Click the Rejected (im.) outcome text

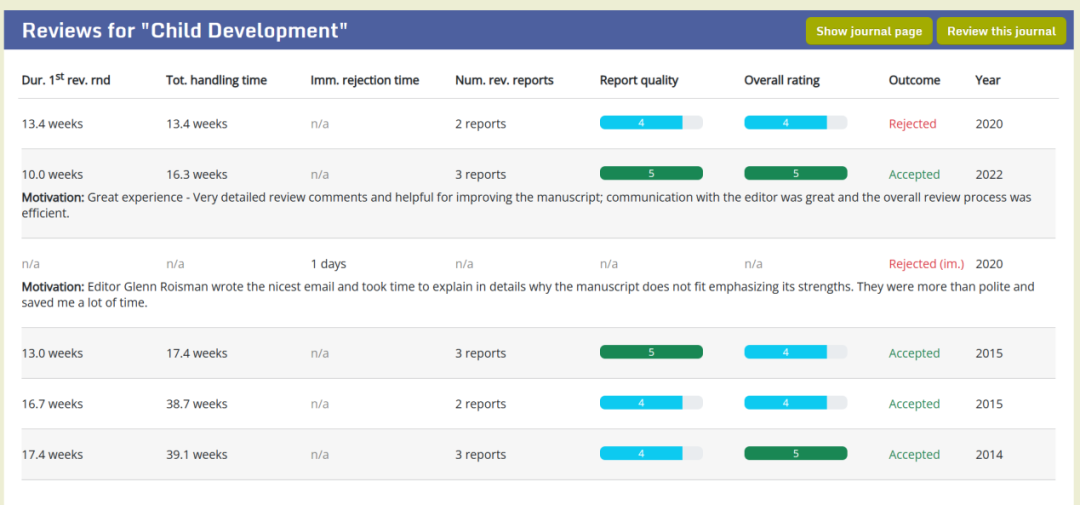[926, 264]
